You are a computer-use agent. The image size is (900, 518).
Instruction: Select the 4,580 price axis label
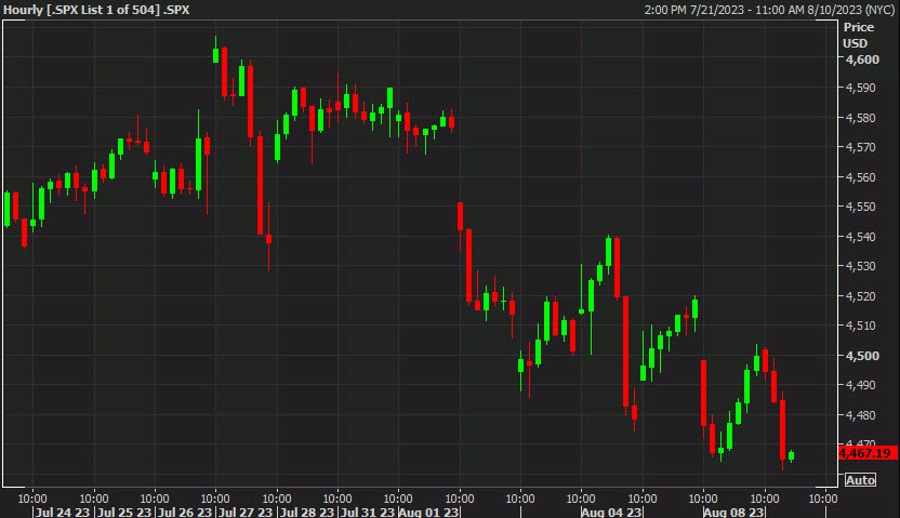coord(860,118)
